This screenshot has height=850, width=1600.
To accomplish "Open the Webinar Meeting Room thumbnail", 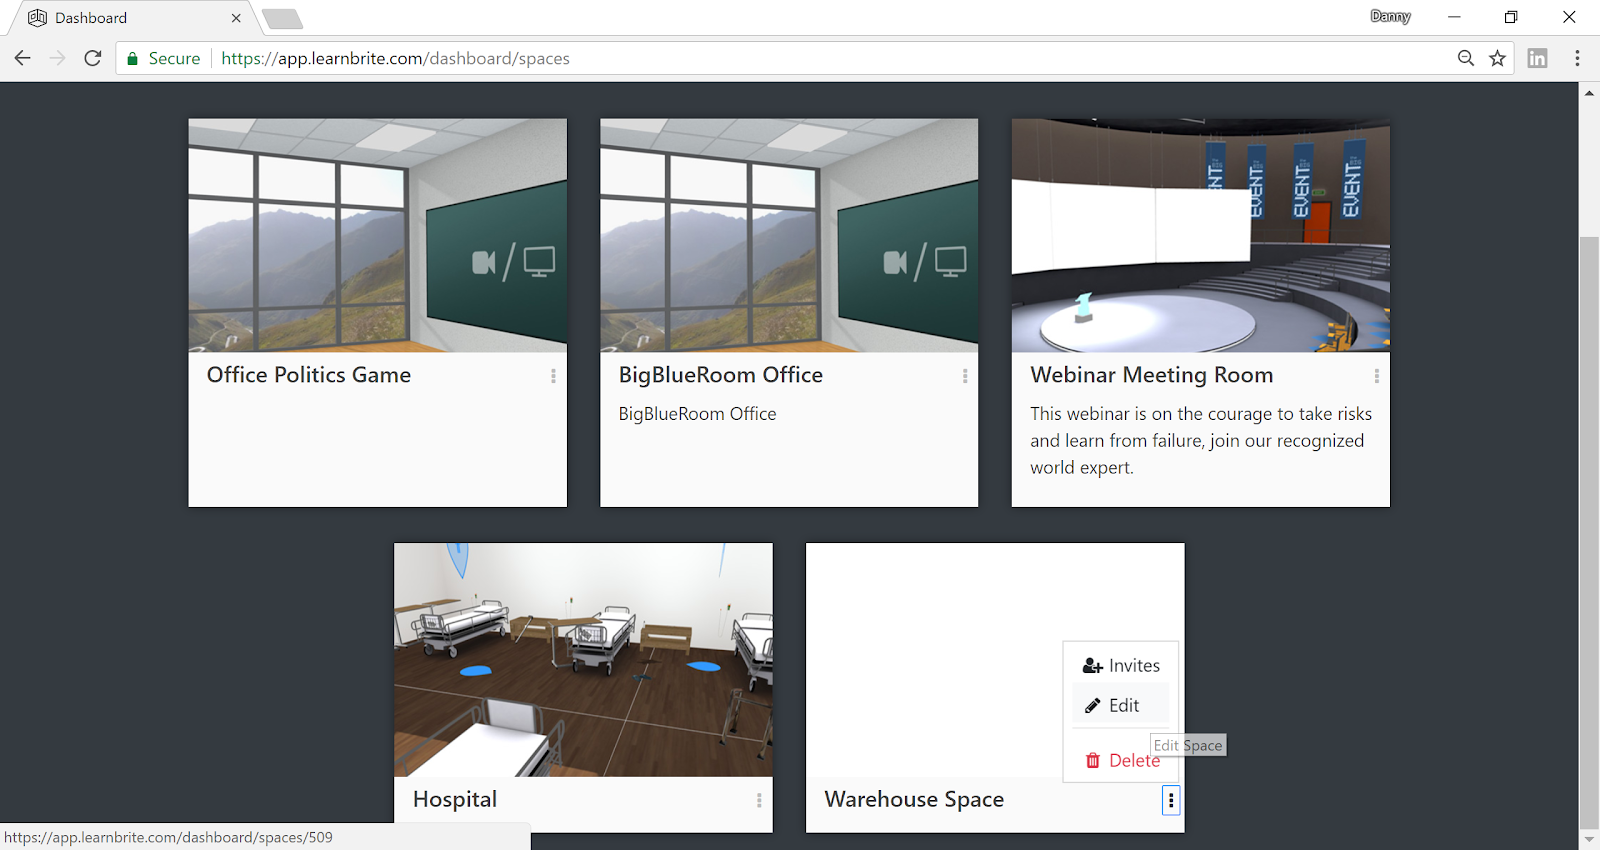I will pyautogui.click(x=1201, y=235).
